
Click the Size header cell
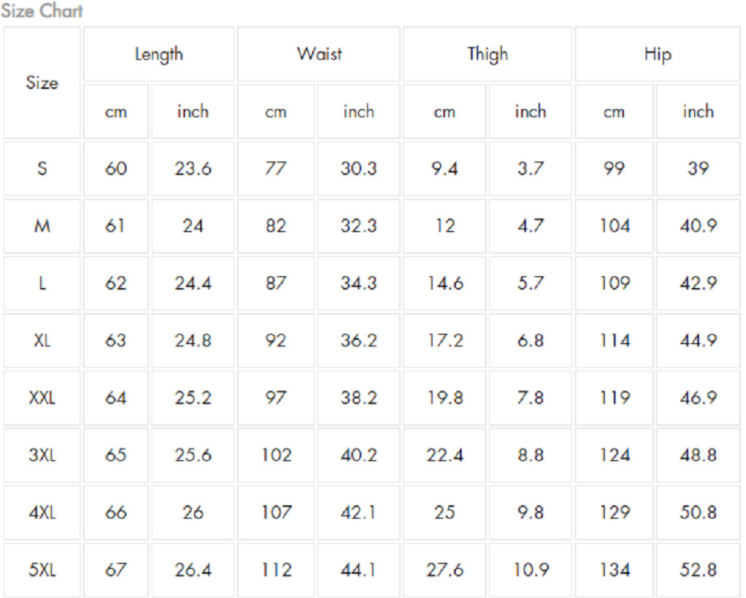click(x=42, y=83)
